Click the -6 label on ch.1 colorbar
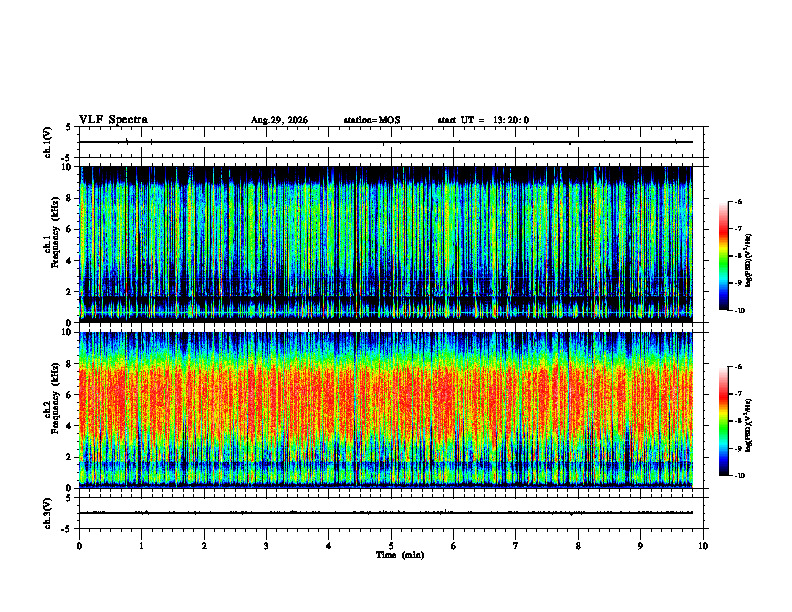Image resolution: width=792 pixels, height=612 pixels. point(737,202)
